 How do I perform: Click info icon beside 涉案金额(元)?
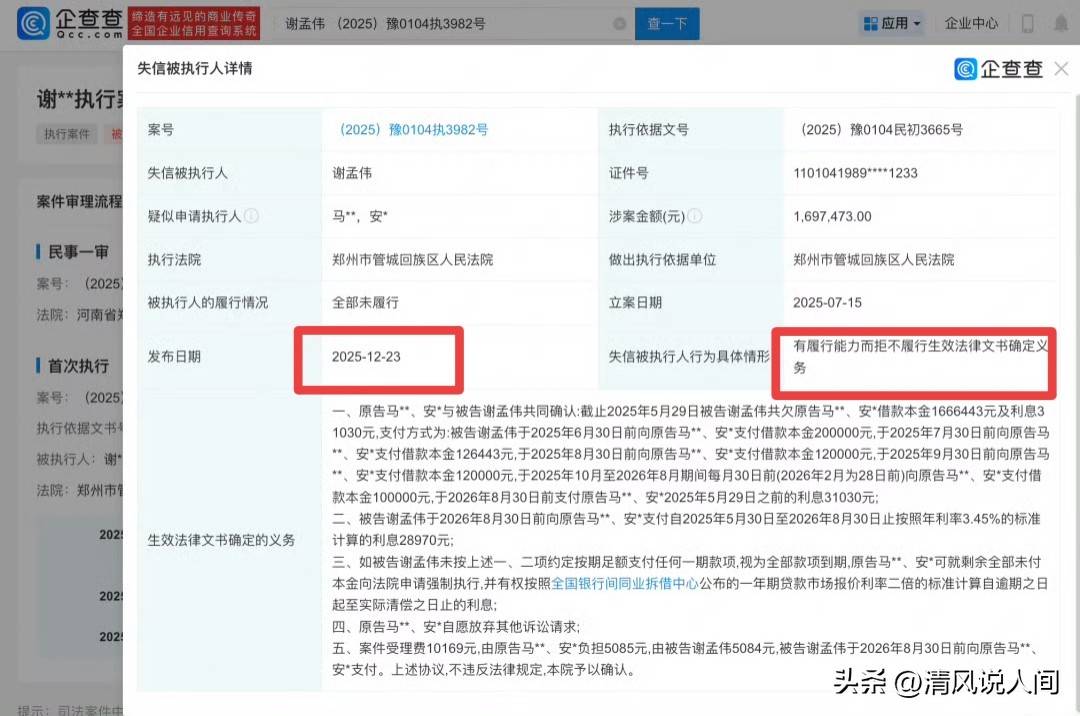(695, 216)
